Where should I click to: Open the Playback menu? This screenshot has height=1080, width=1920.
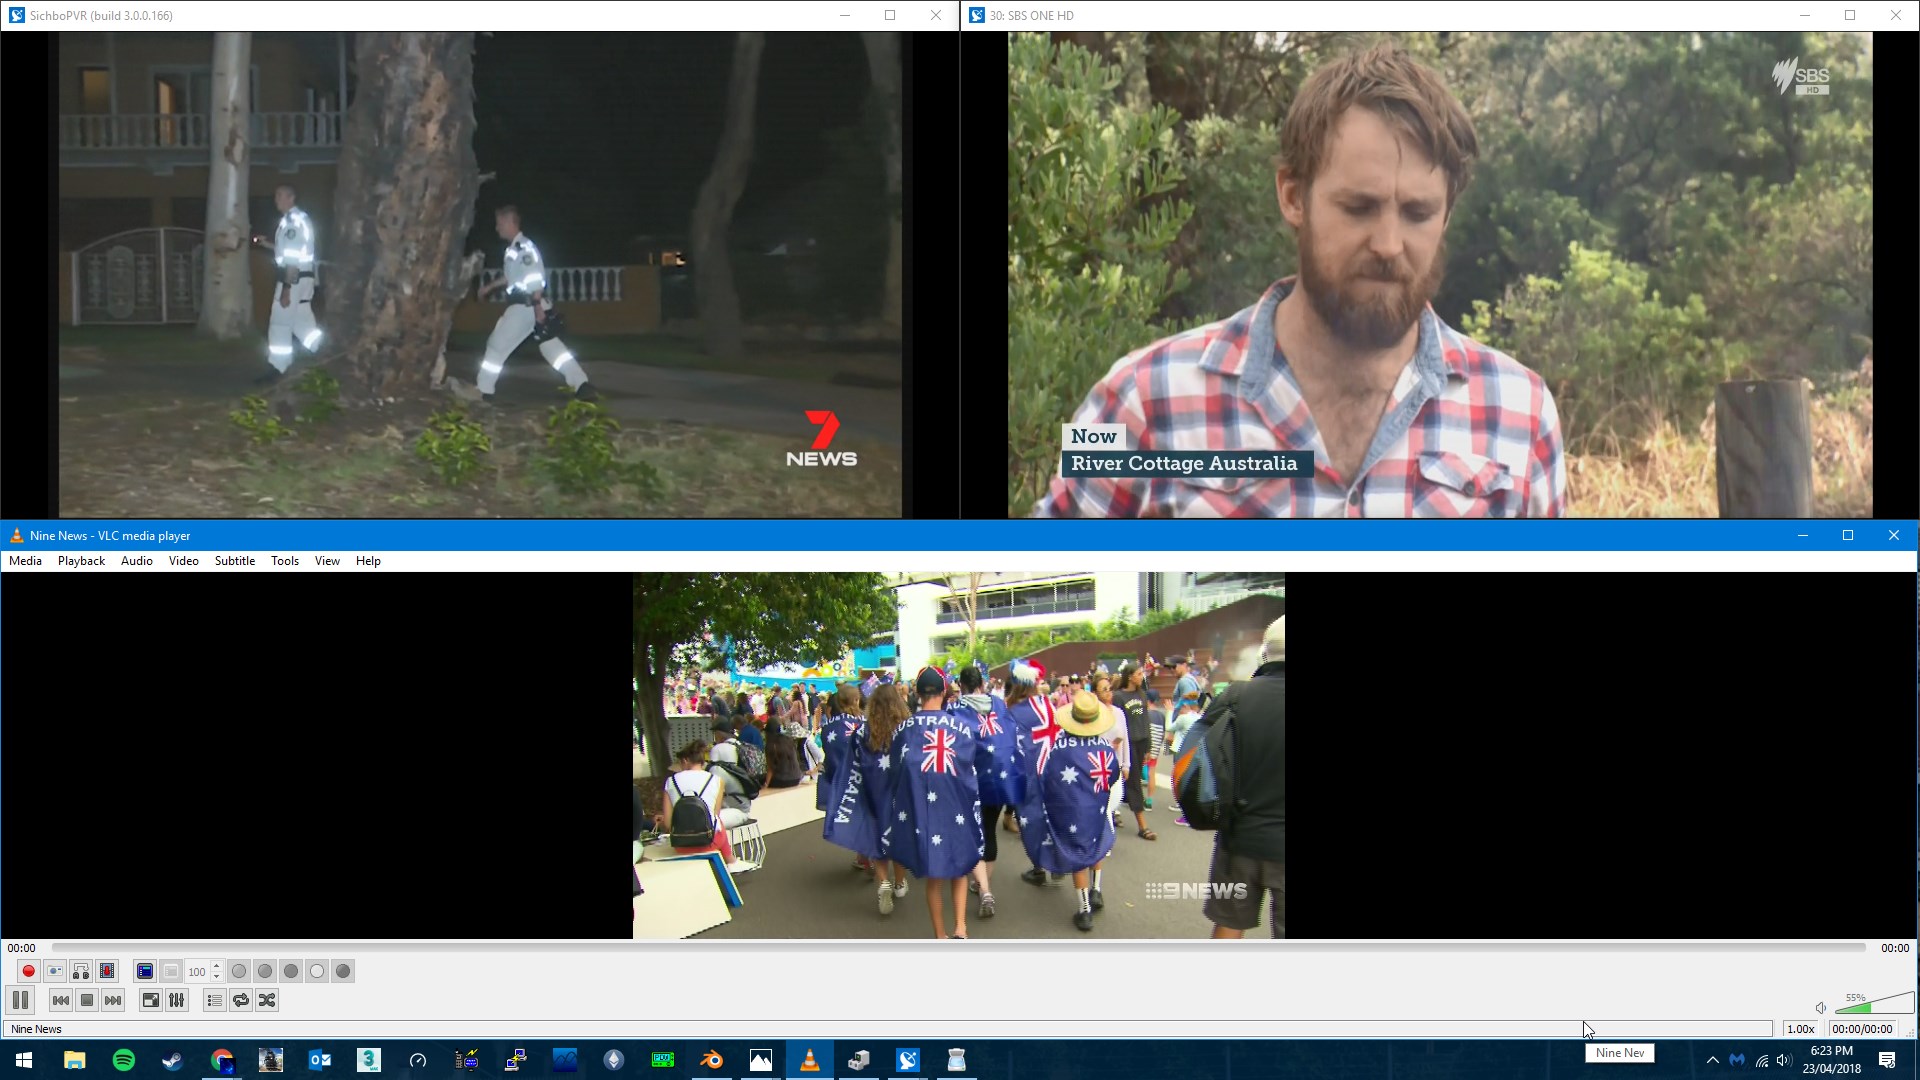(x=81, y=561)
